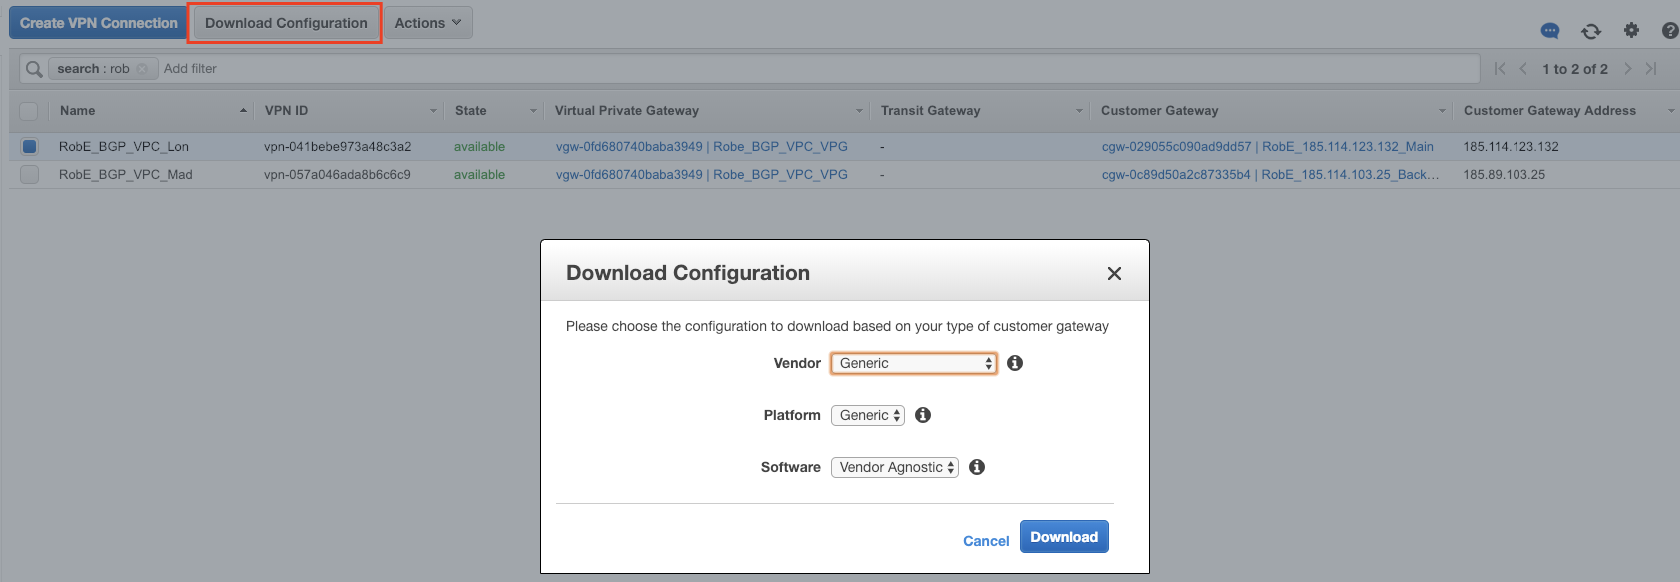Open the Platform dropdown

click(x=867, y=415)
